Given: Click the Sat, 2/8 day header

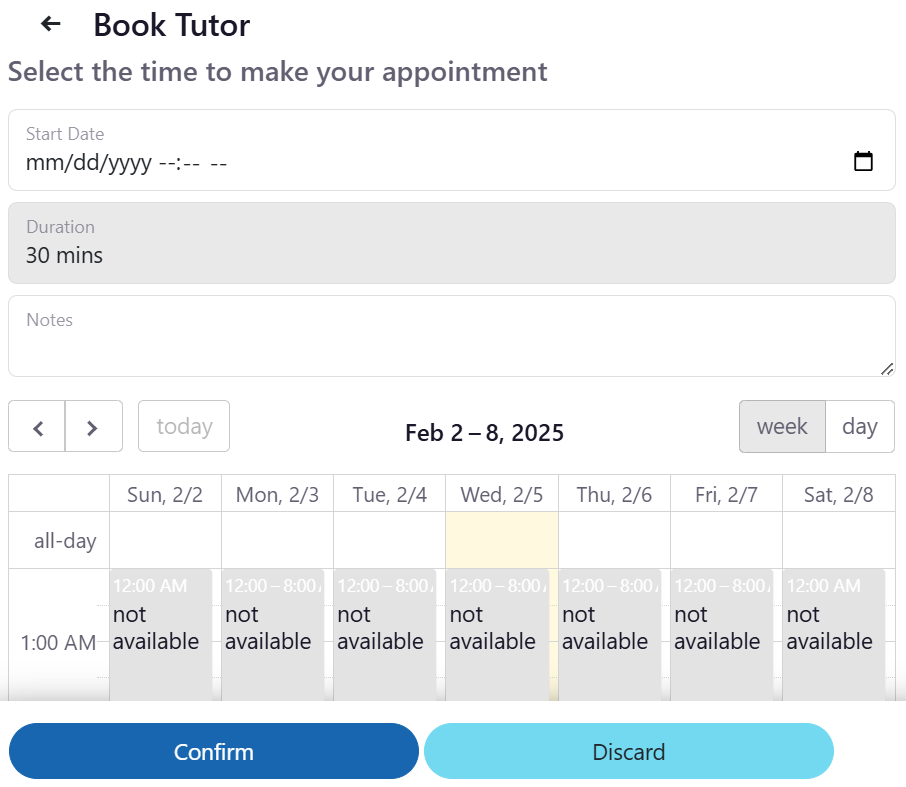Looking at the screenshot, I should (838, 495).
